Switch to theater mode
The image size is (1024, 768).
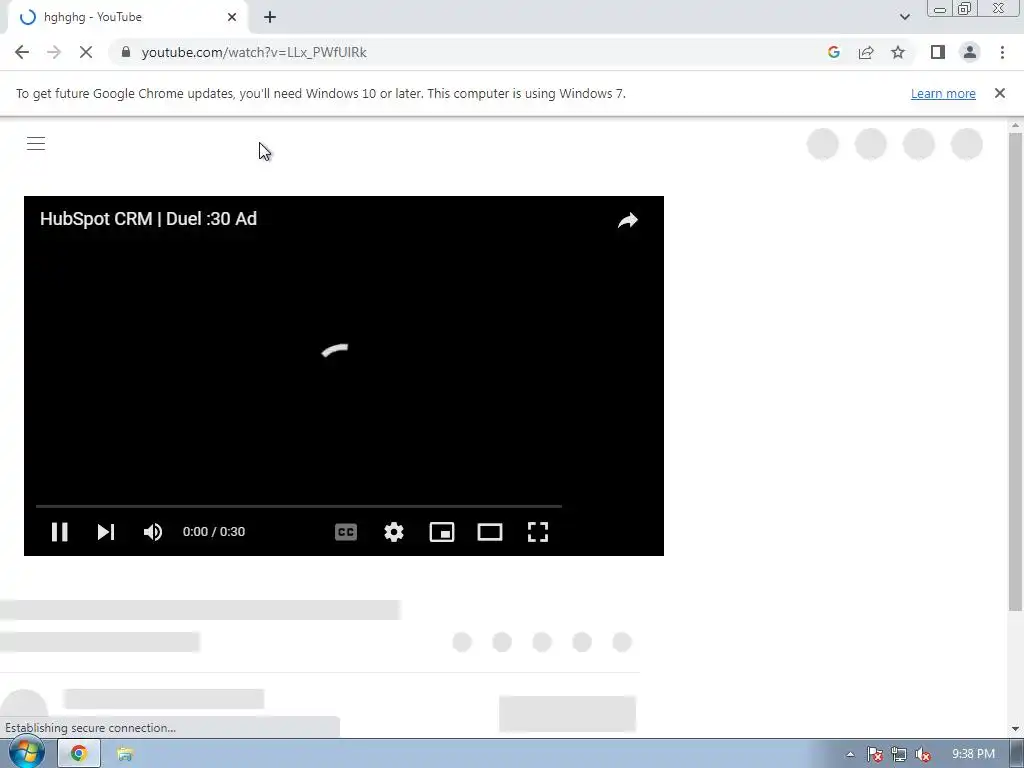coord(490,532)
